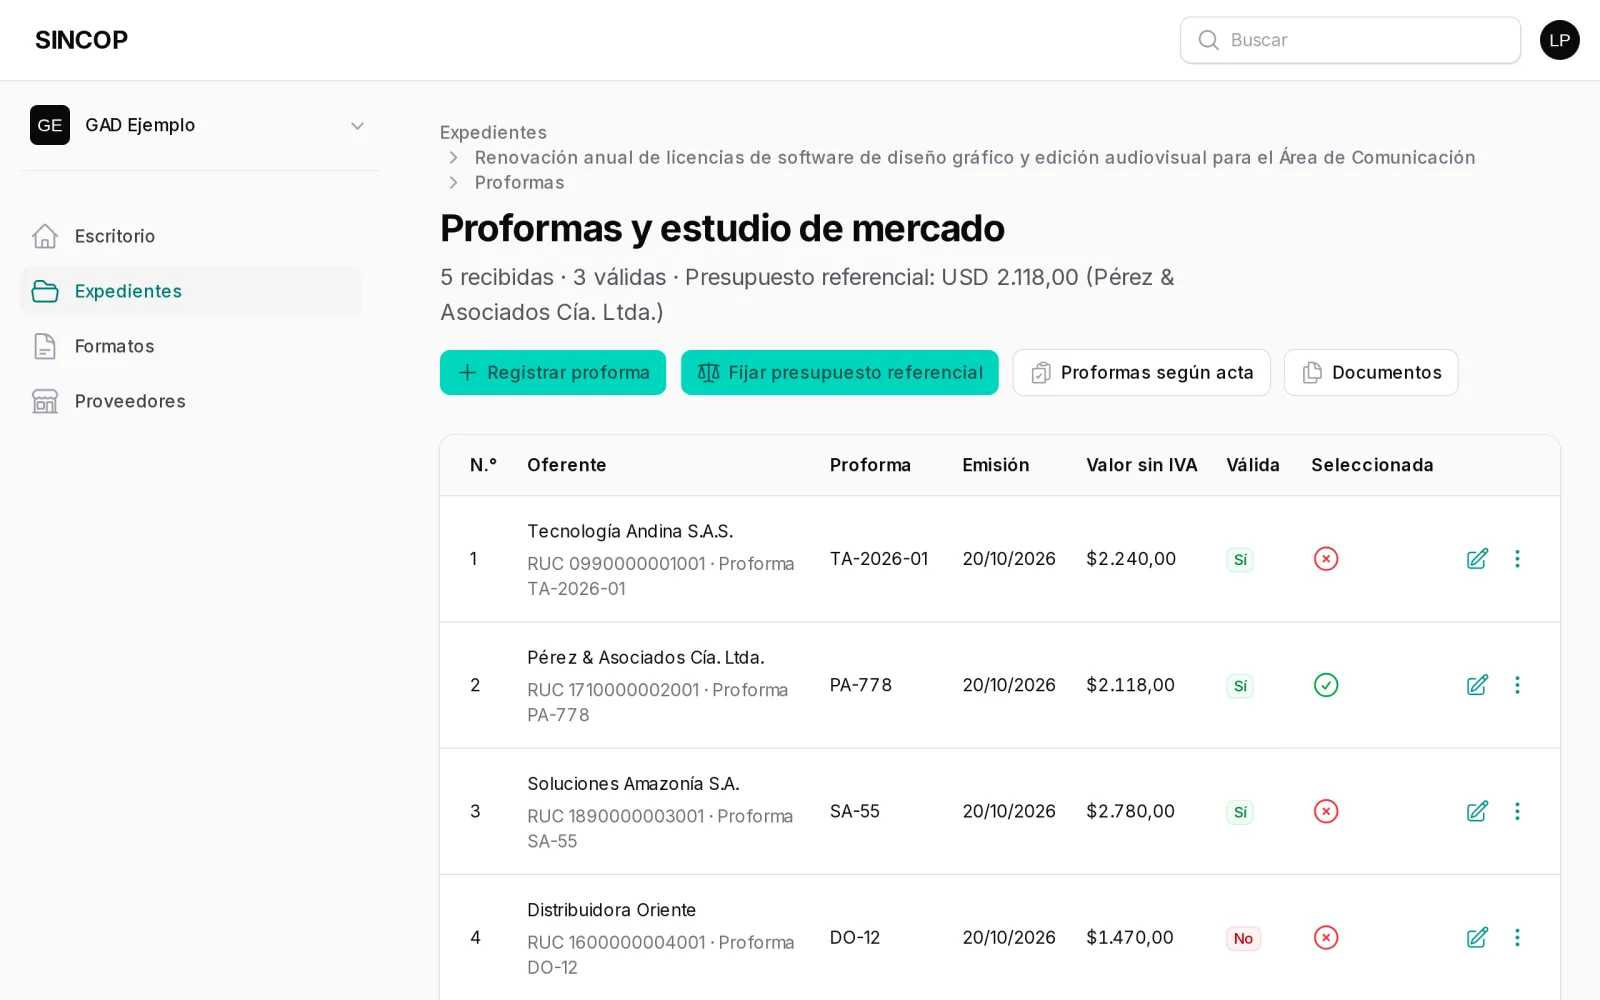Follow the Expedientes breadcrumb link

point(493,132)
